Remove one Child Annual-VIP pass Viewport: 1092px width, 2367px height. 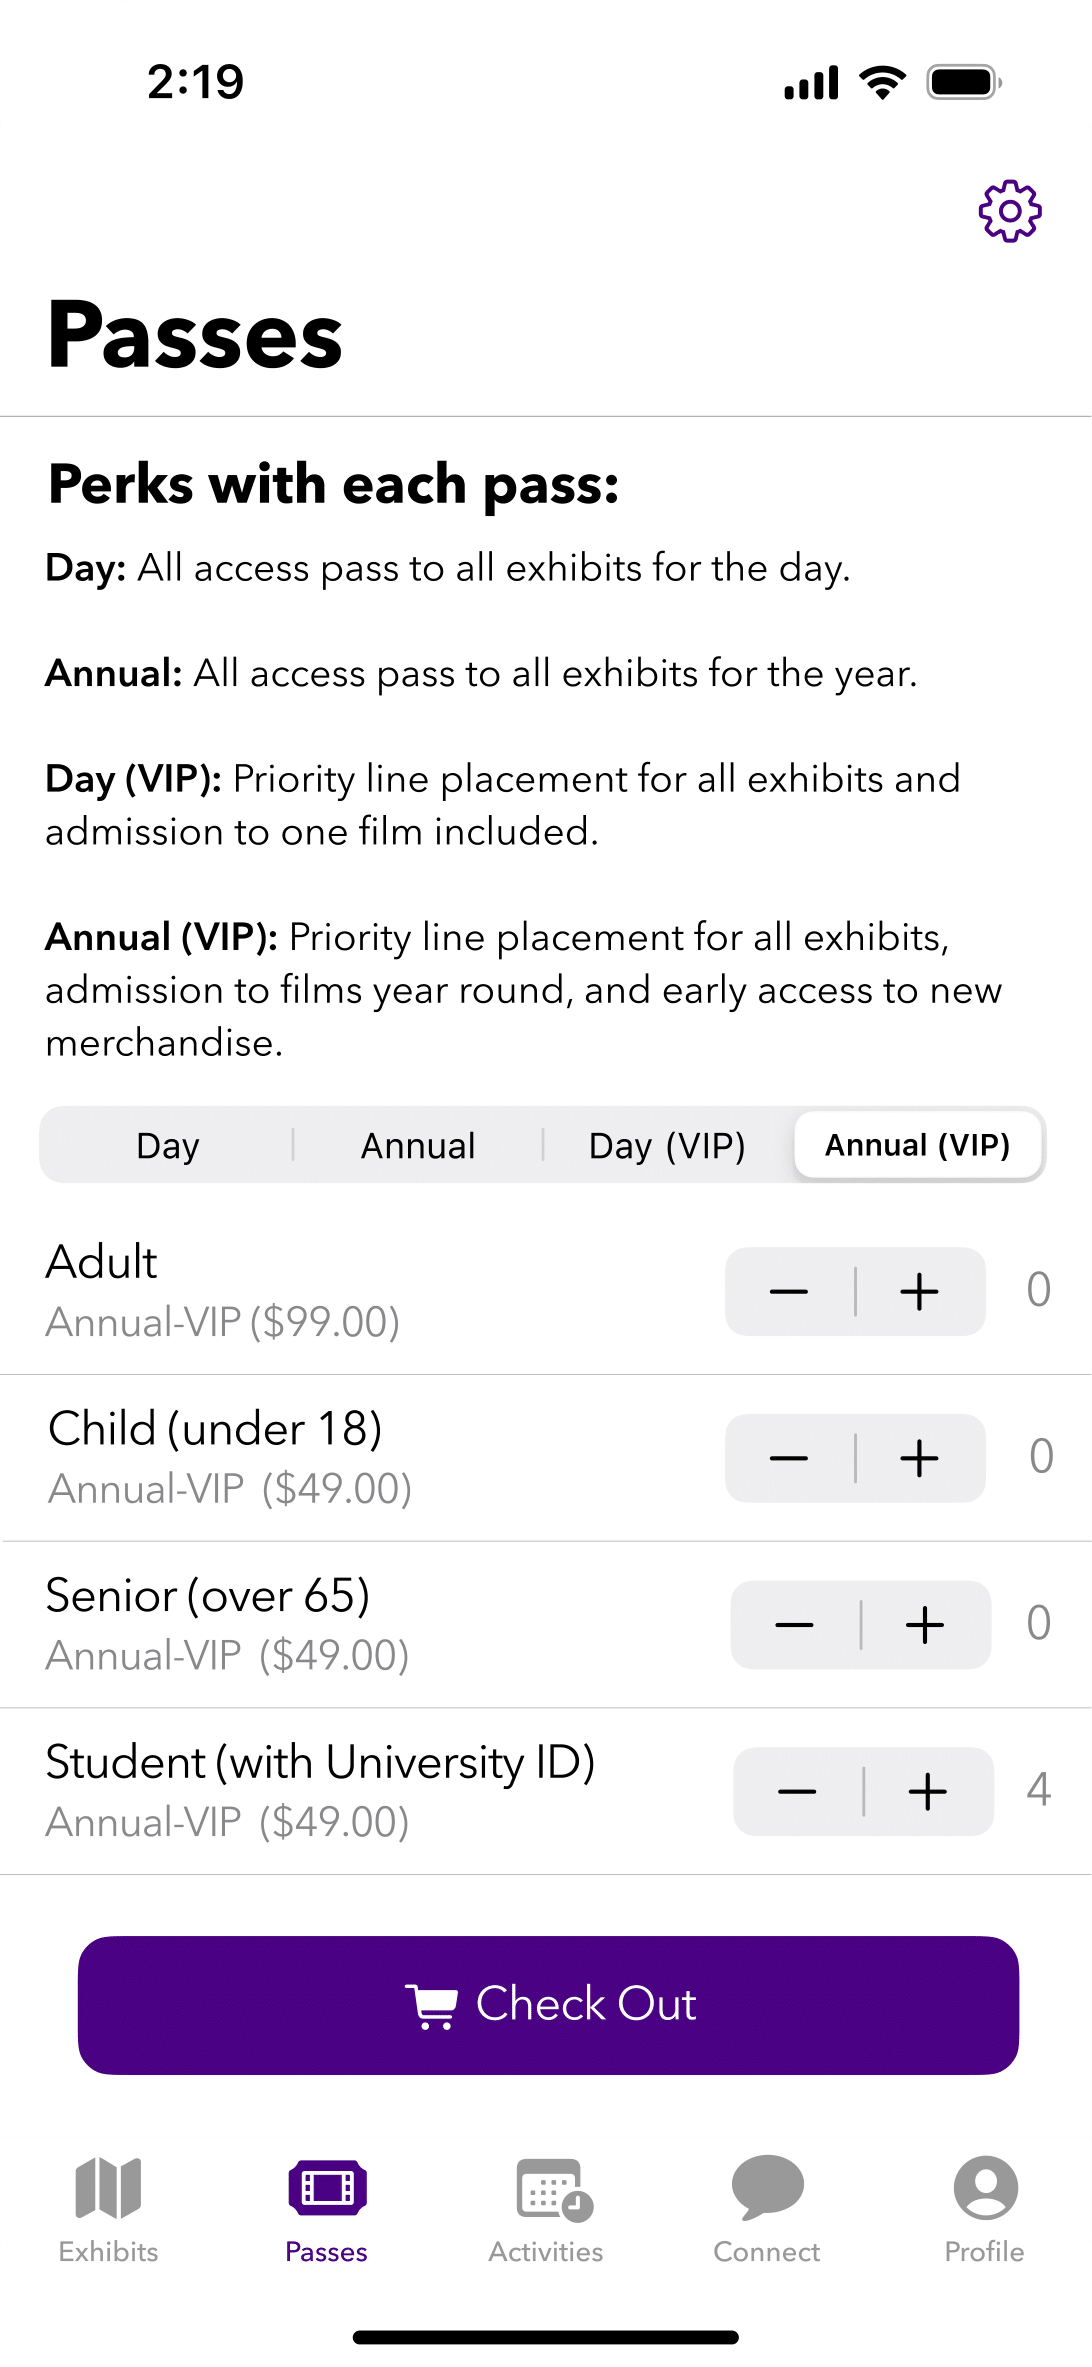pyautogui.click(x=789, y=1458)
